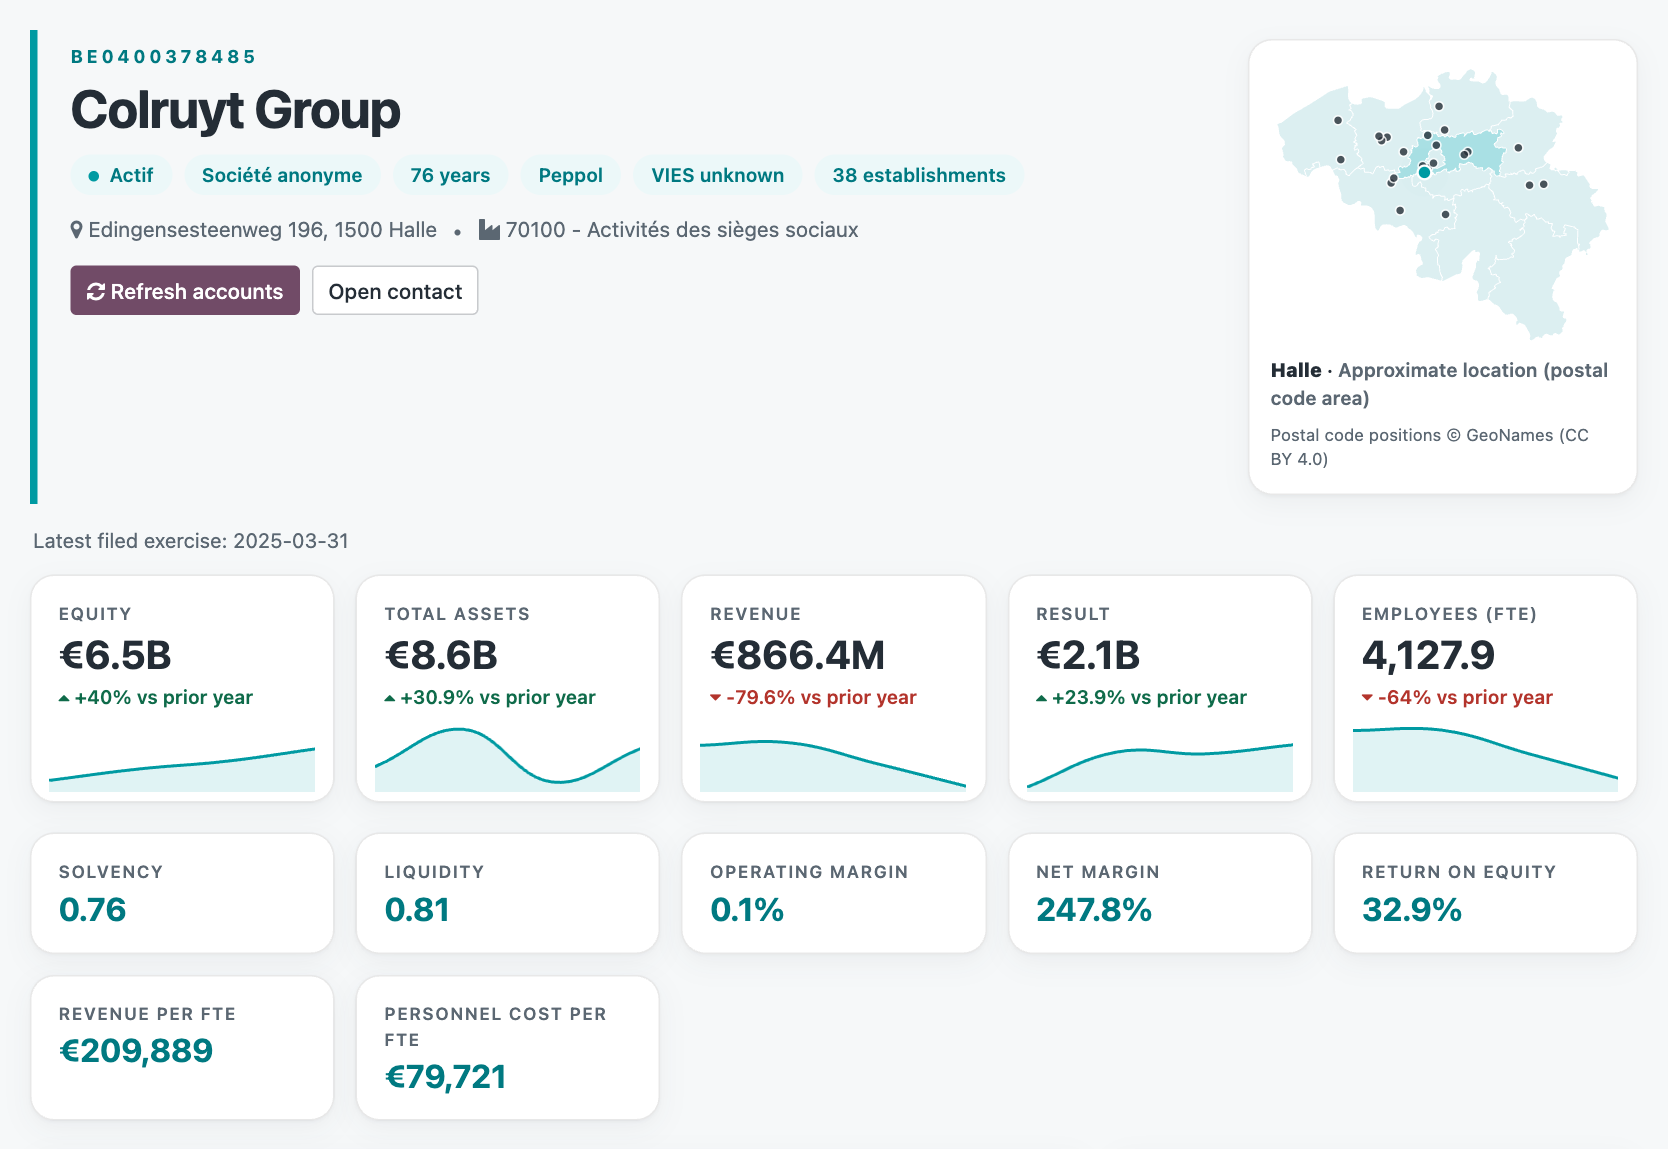Click the green Actif status dot

click(x=93, y=176)
